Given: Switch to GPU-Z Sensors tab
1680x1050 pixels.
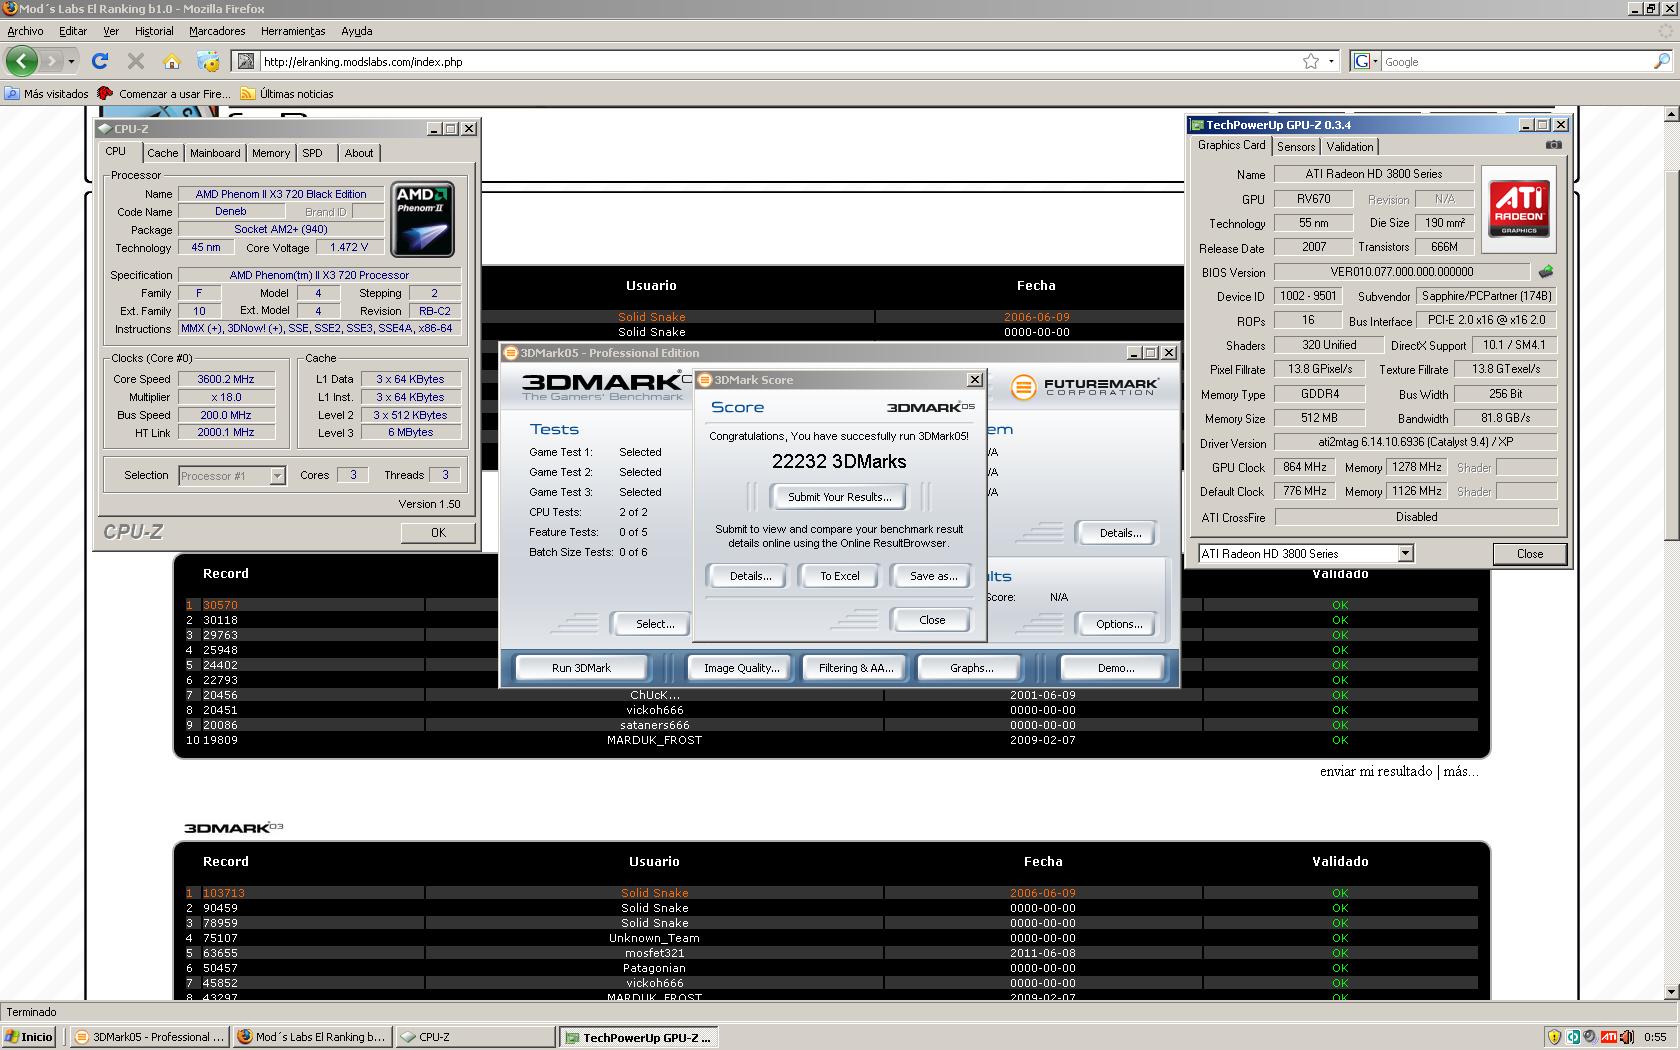Looking at the screenshot, I should click(x=1296, y=147).
